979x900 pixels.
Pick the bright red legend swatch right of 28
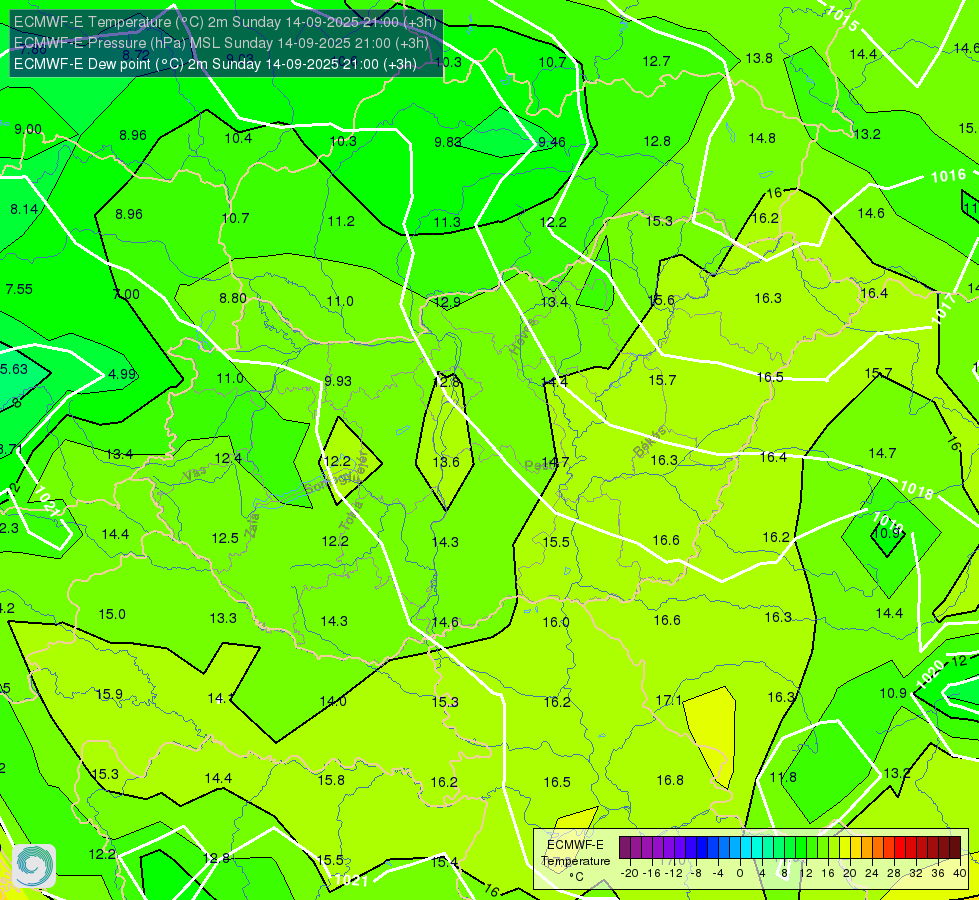(x=900, y=848)
